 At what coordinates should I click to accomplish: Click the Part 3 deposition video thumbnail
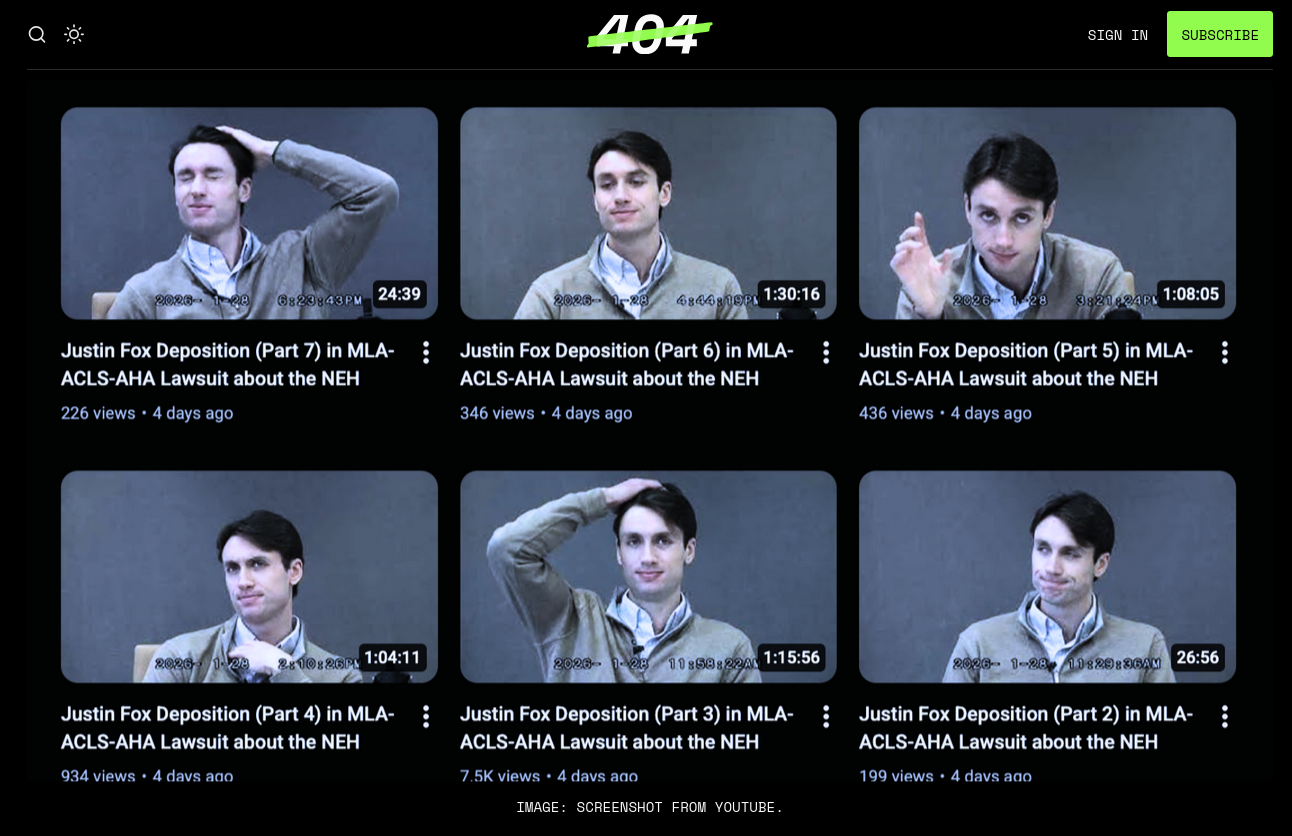(x=648, y=577)
